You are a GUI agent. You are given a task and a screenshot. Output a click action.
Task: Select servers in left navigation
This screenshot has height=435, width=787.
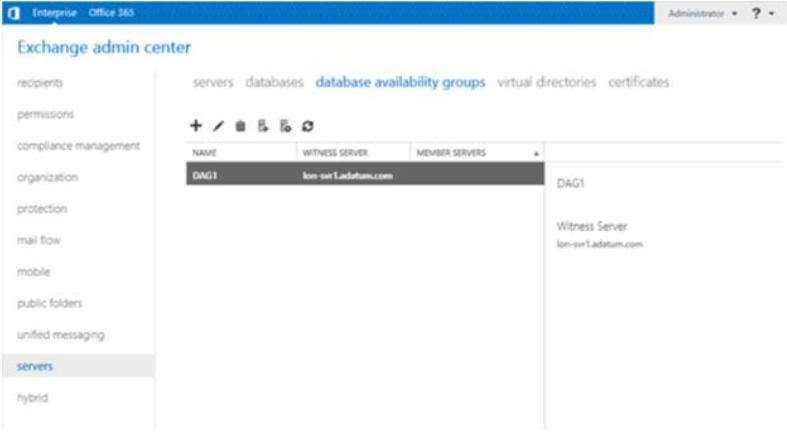[78, 366]
